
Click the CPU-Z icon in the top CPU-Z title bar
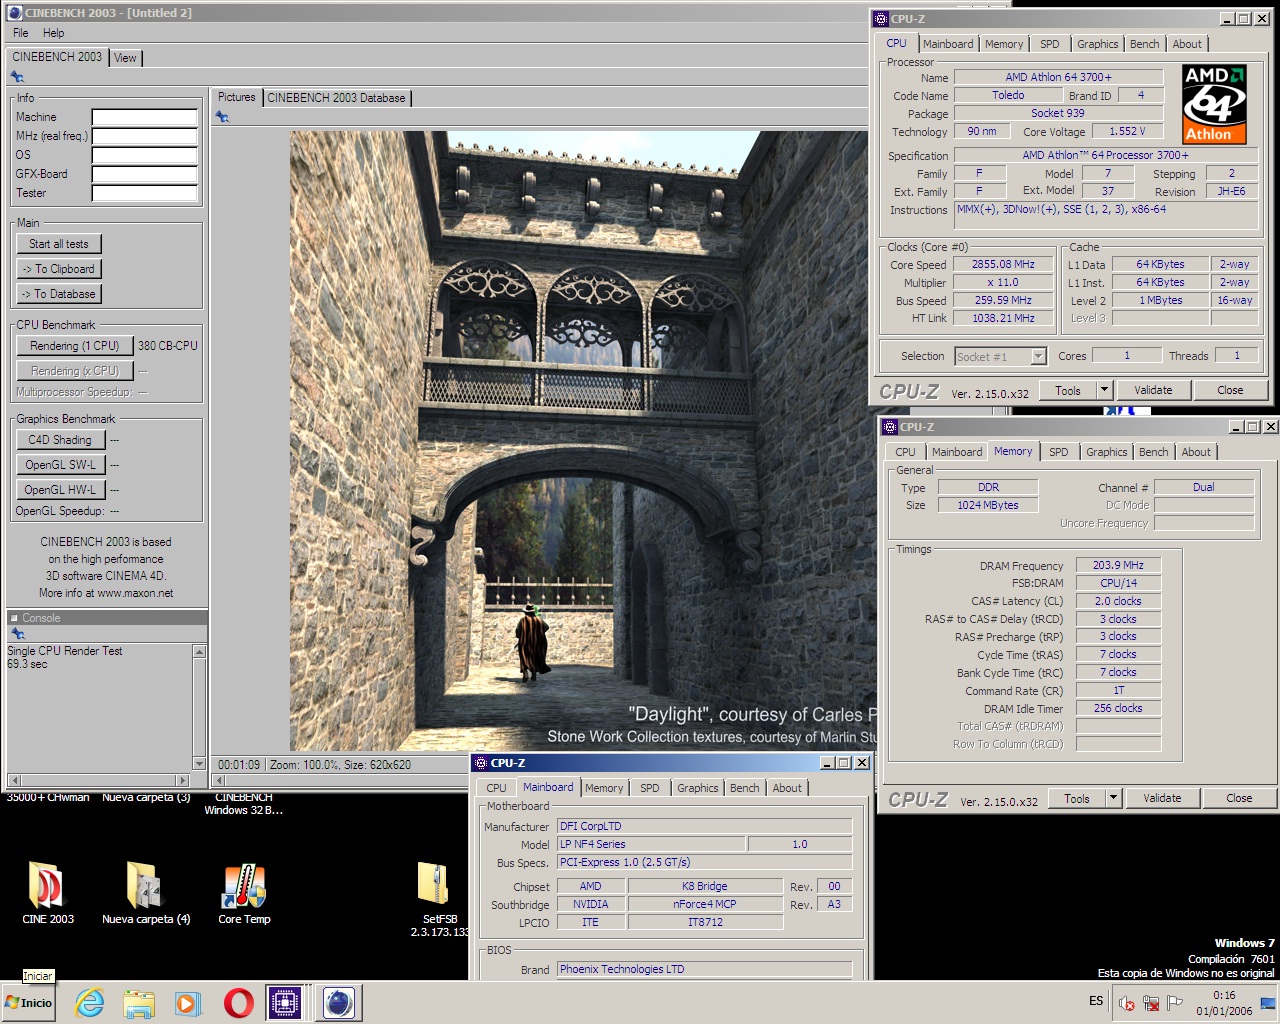coord(881,18)
